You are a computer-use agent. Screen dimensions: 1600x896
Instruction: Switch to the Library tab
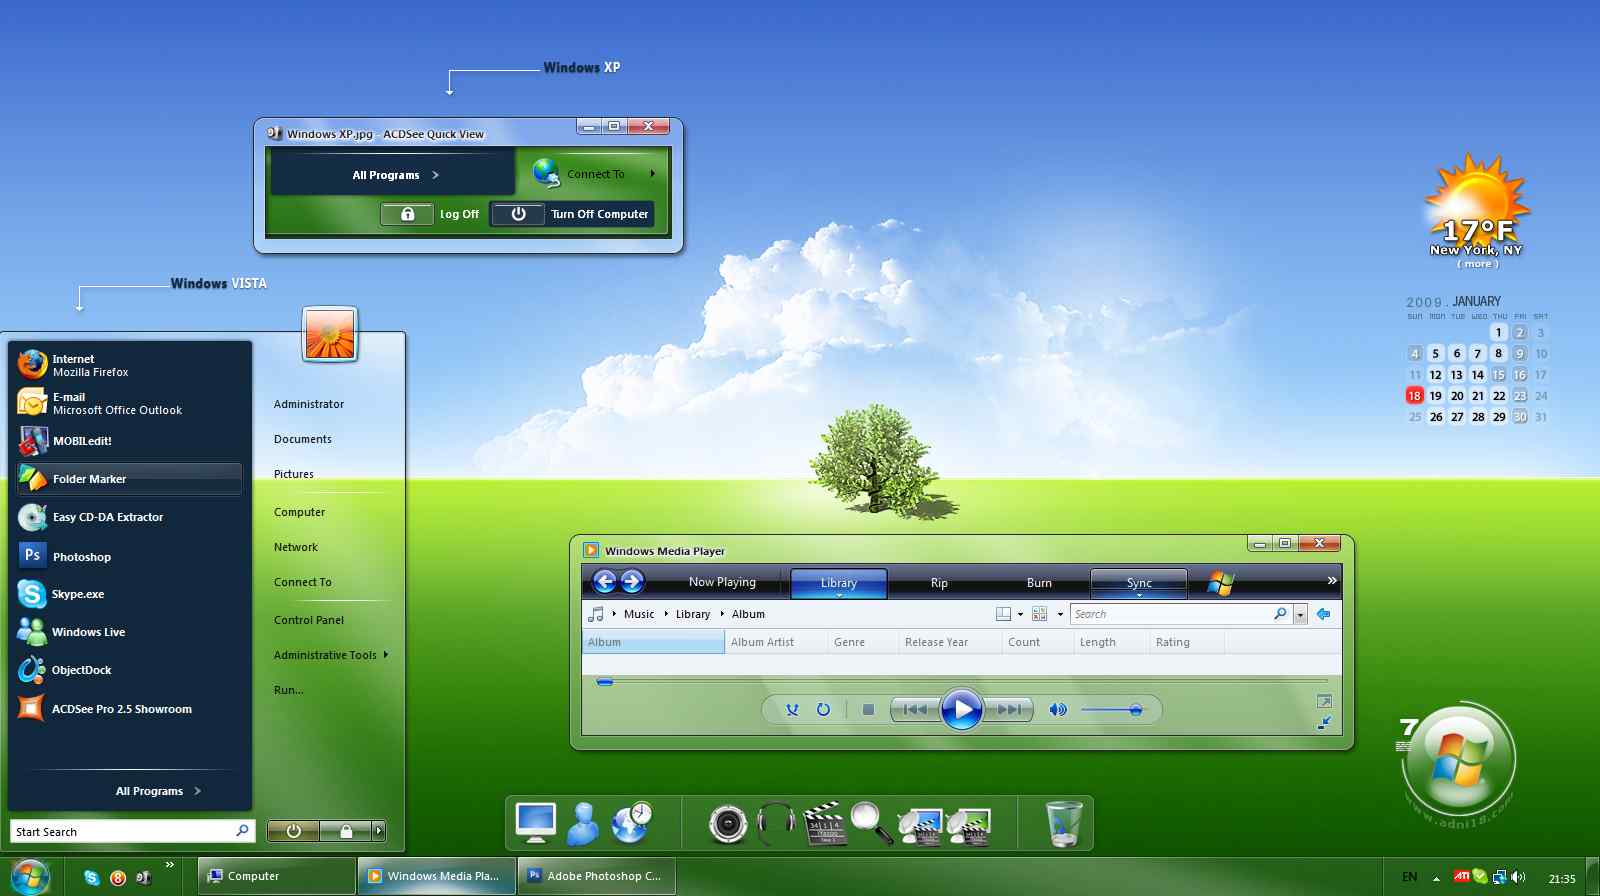(839, 583)
